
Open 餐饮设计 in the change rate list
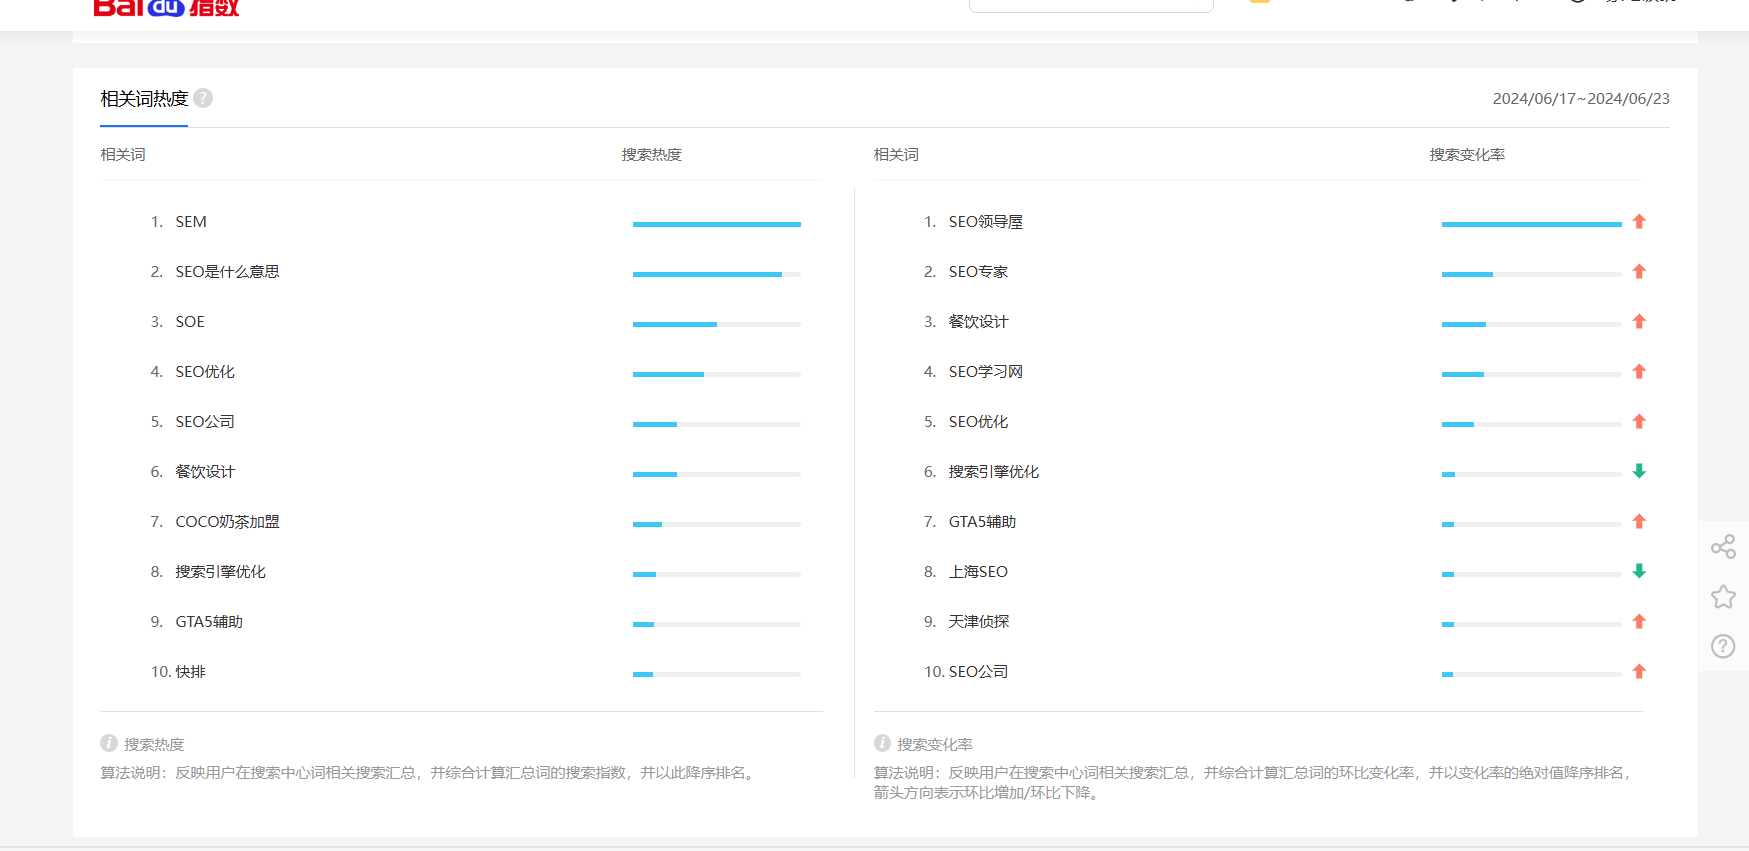coord(978,322)
